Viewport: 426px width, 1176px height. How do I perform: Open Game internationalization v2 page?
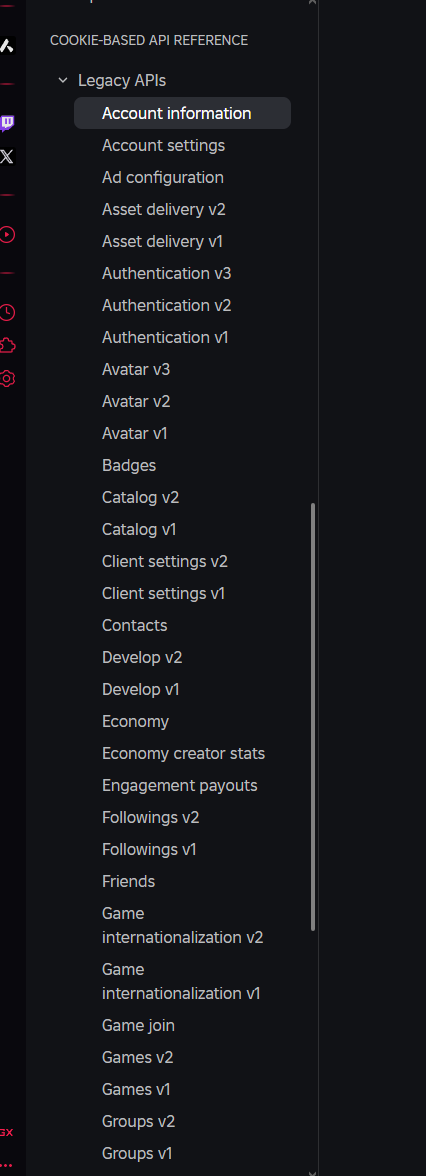pyautogui.click(x=182, y=926)
